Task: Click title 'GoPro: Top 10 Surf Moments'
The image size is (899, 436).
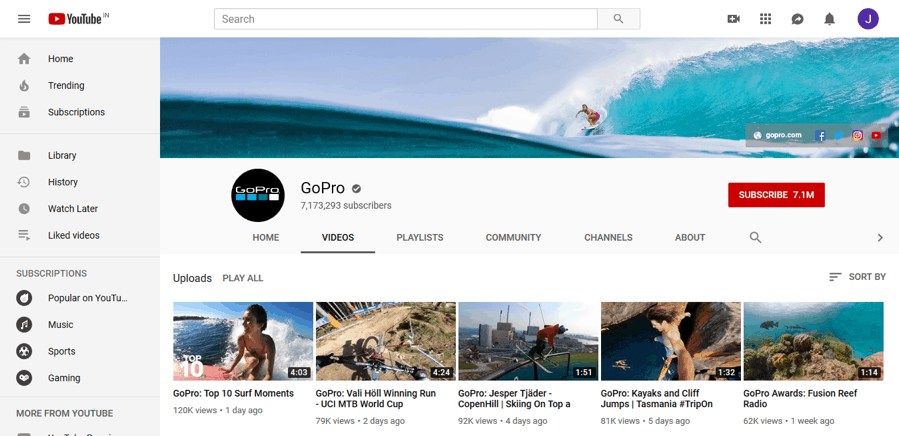Action: click(233, 394)
